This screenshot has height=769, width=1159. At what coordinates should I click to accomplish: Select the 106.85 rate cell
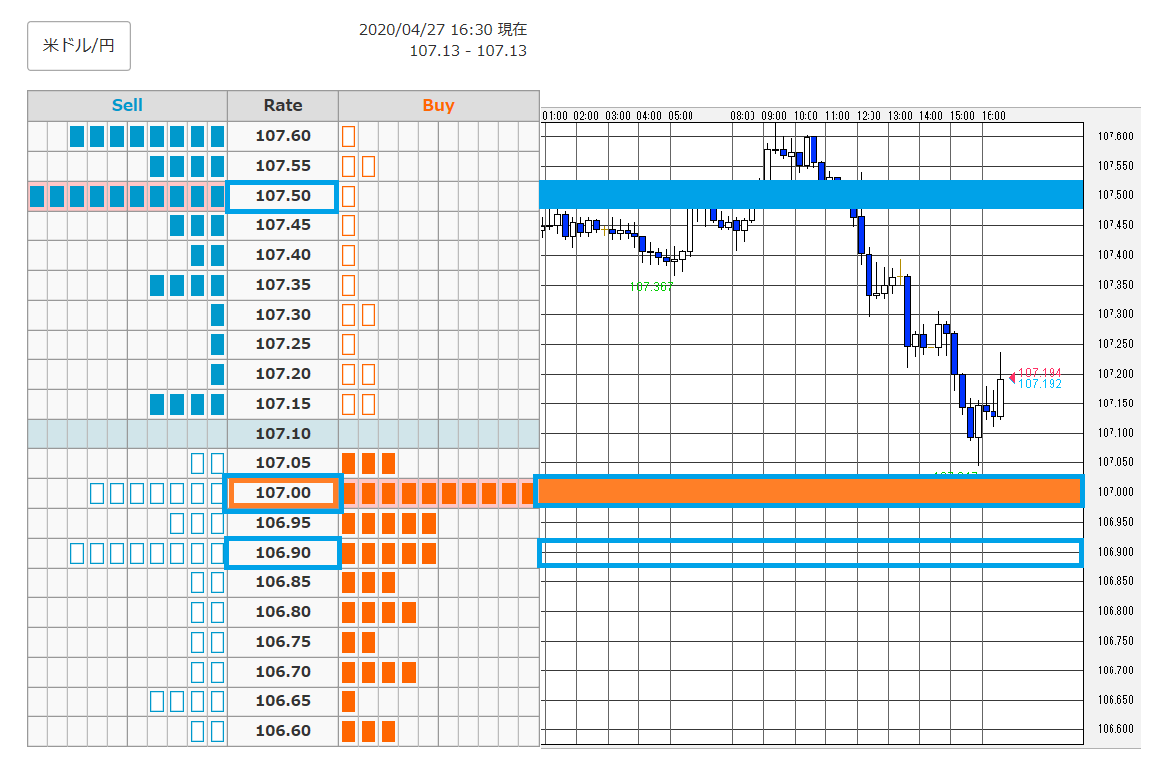pyautogui.click(x=283, y=583)
